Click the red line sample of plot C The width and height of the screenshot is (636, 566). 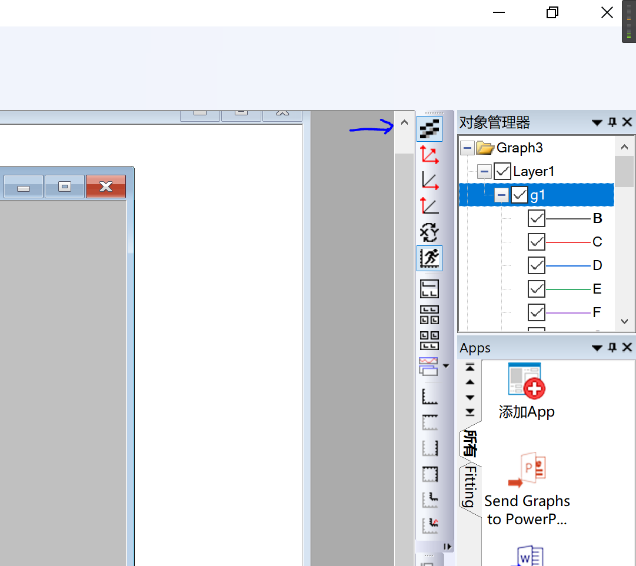(x=568, y=242)
